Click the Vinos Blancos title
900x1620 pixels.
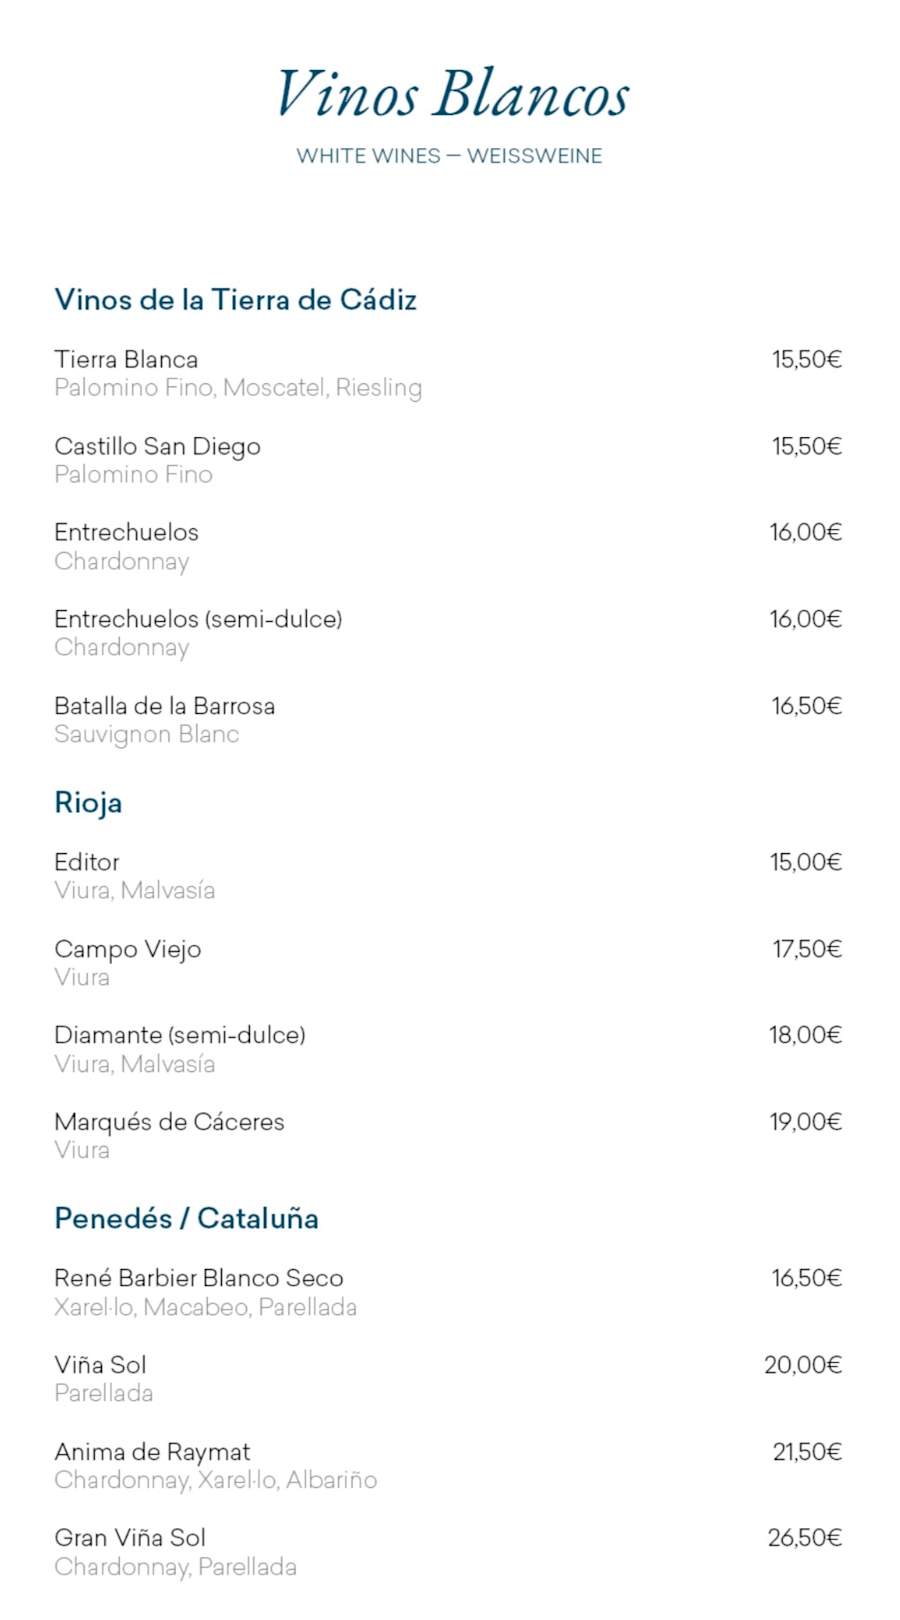452,95
